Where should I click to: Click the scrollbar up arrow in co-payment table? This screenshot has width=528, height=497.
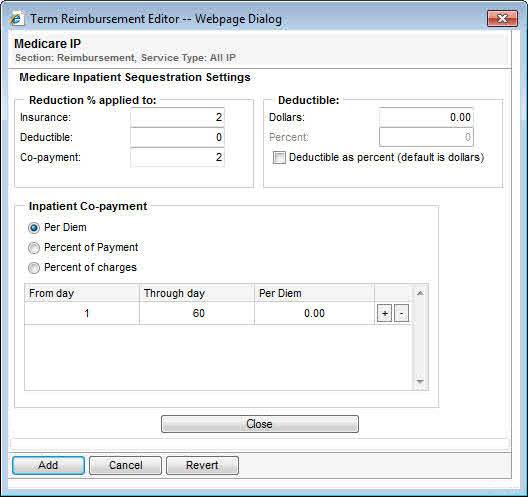pos(420,293)
